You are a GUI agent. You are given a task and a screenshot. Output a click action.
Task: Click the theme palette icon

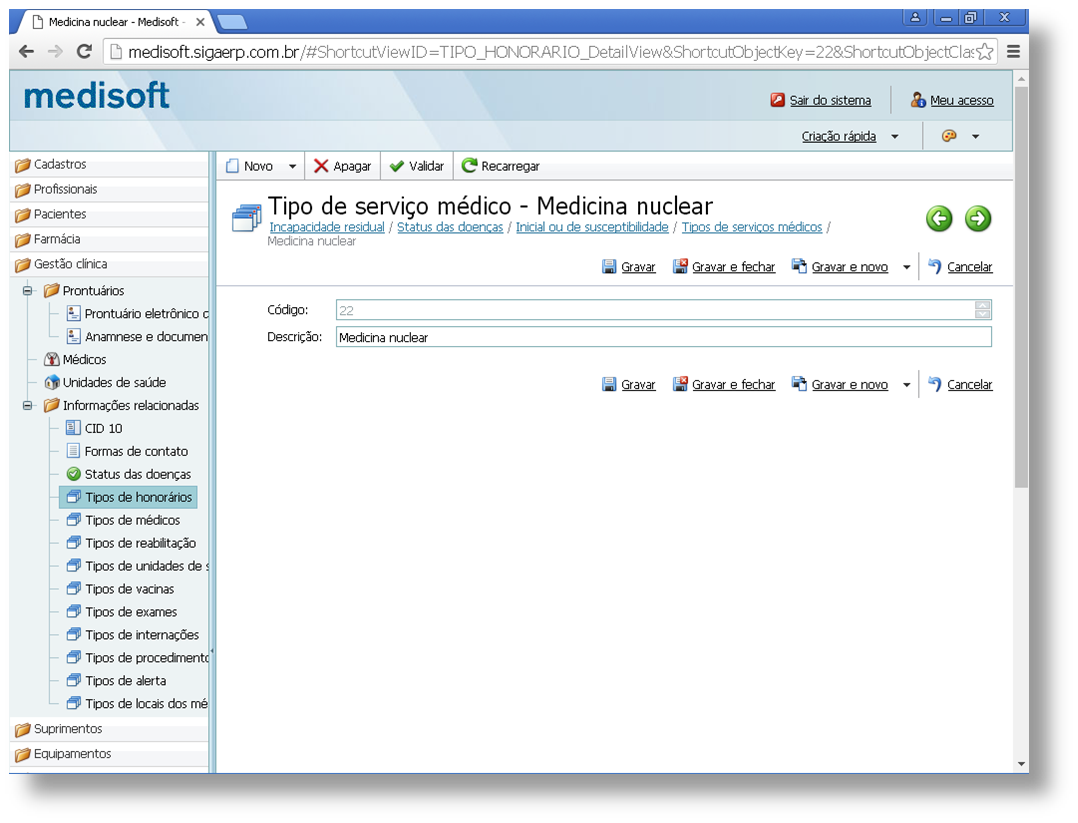[949, 136]
